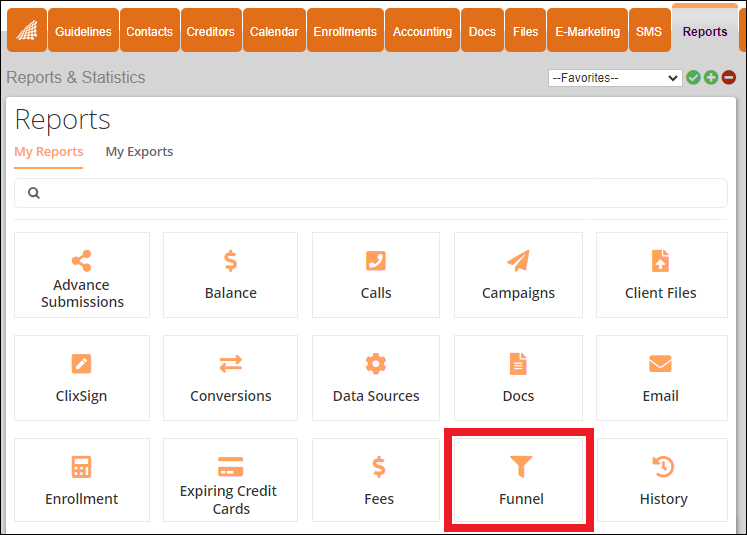Switch to the My Exports sub-tab
Image resolution: width=747 pixels, height=535 pixels.
(x=139, y=152)
